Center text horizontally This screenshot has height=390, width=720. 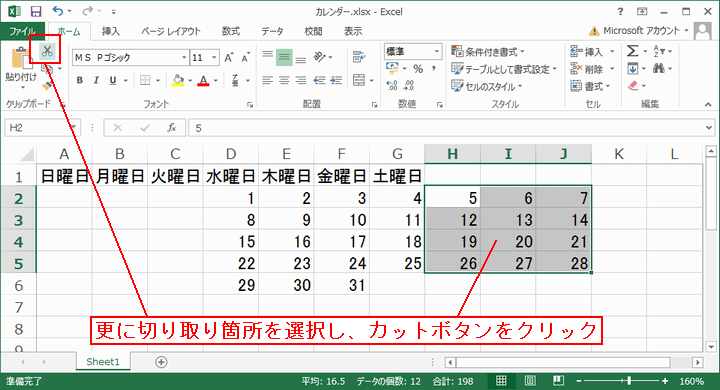click(284, 80)
